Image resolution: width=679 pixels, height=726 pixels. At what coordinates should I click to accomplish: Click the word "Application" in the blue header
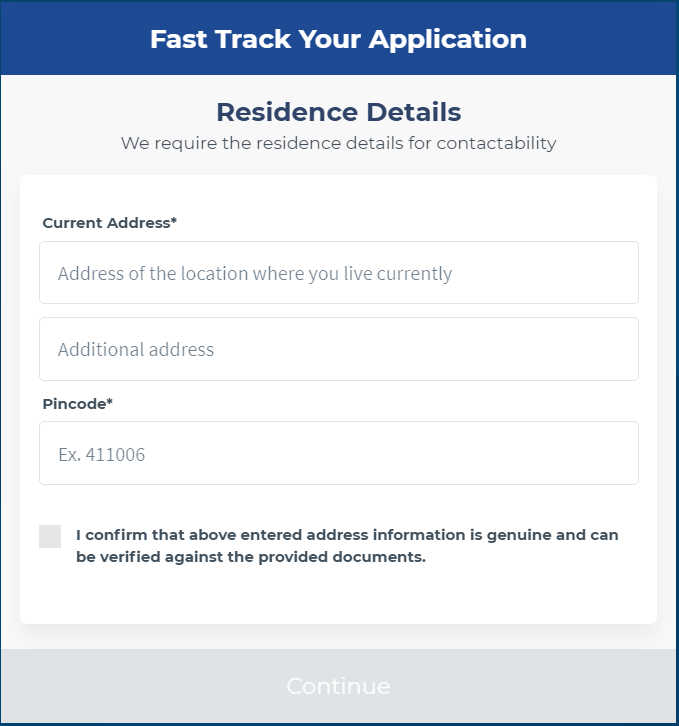coord(447,39)
